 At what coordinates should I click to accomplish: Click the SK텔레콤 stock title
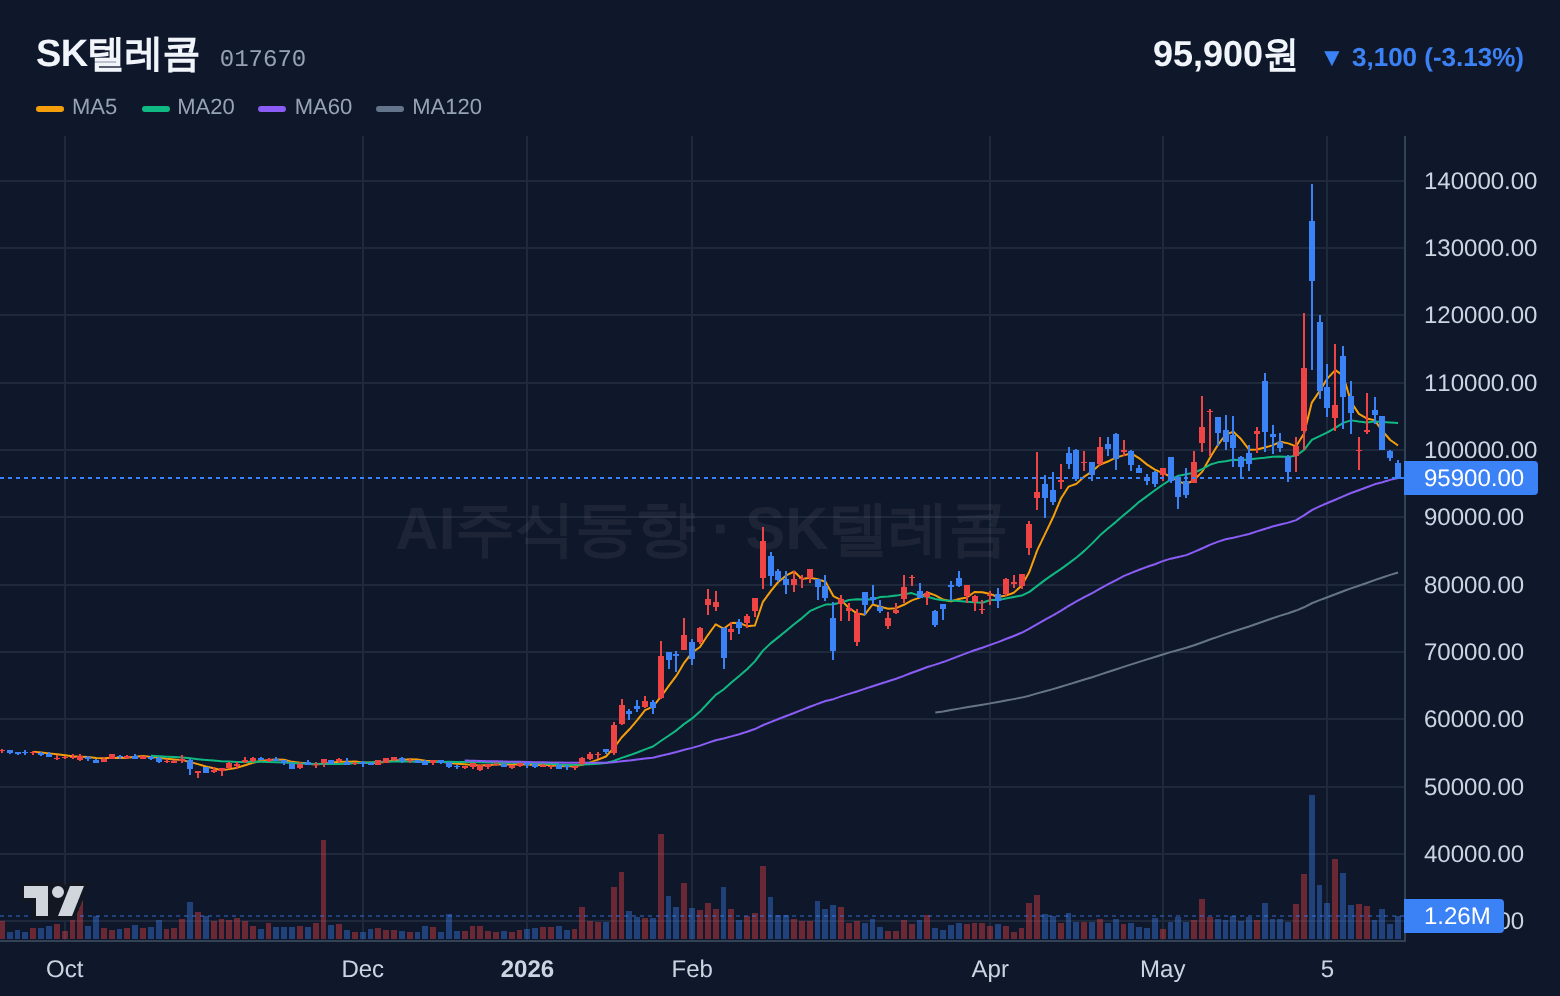pyautogui.click(x=118, y=54)
